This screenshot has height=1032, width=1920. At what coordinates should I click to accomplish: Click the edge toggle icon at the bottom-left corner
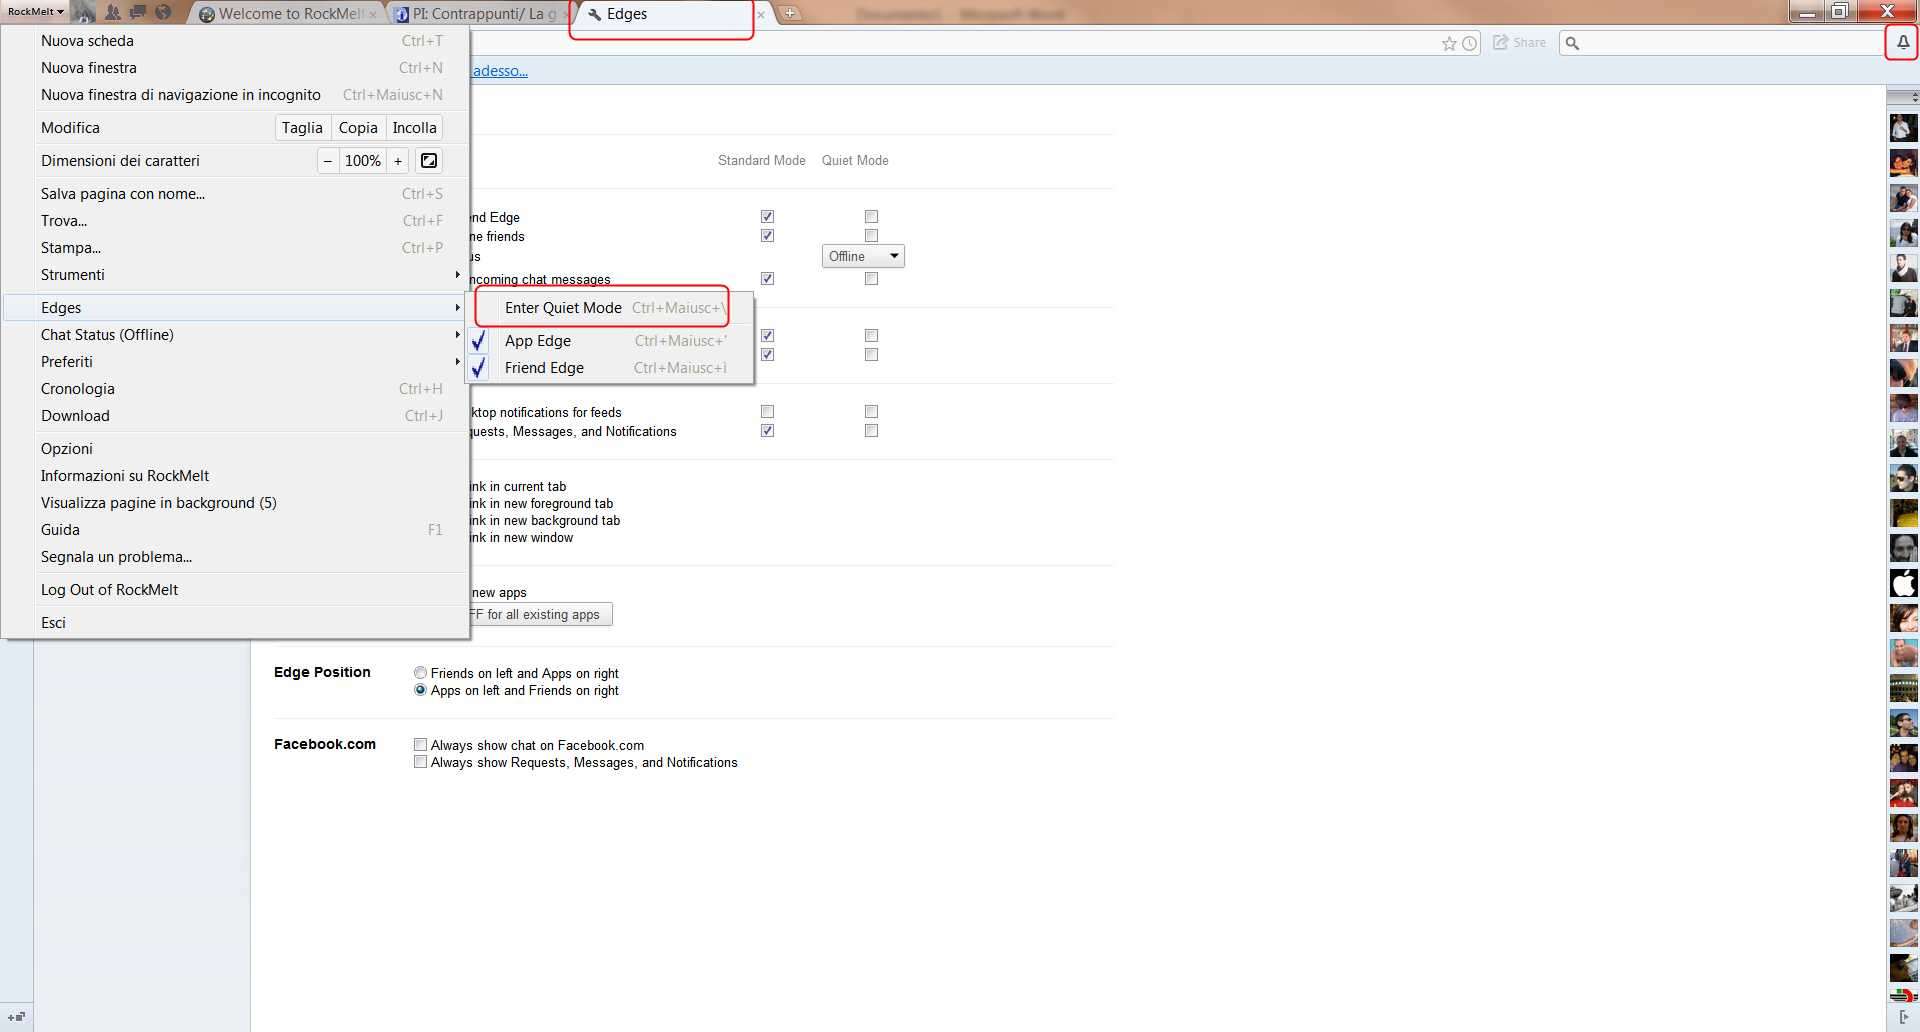(x=16, y=1017)
